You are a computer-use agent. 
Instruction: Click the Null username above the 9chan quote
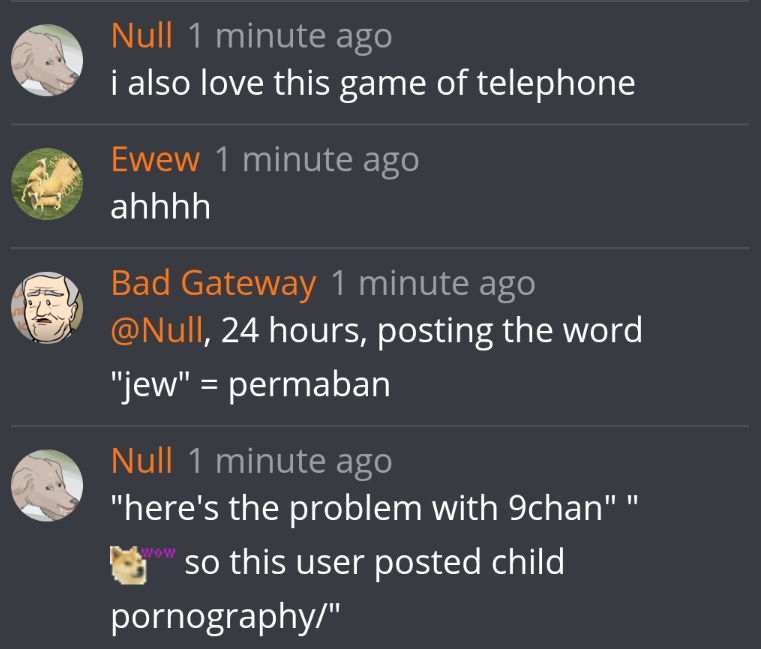(142, 461)
